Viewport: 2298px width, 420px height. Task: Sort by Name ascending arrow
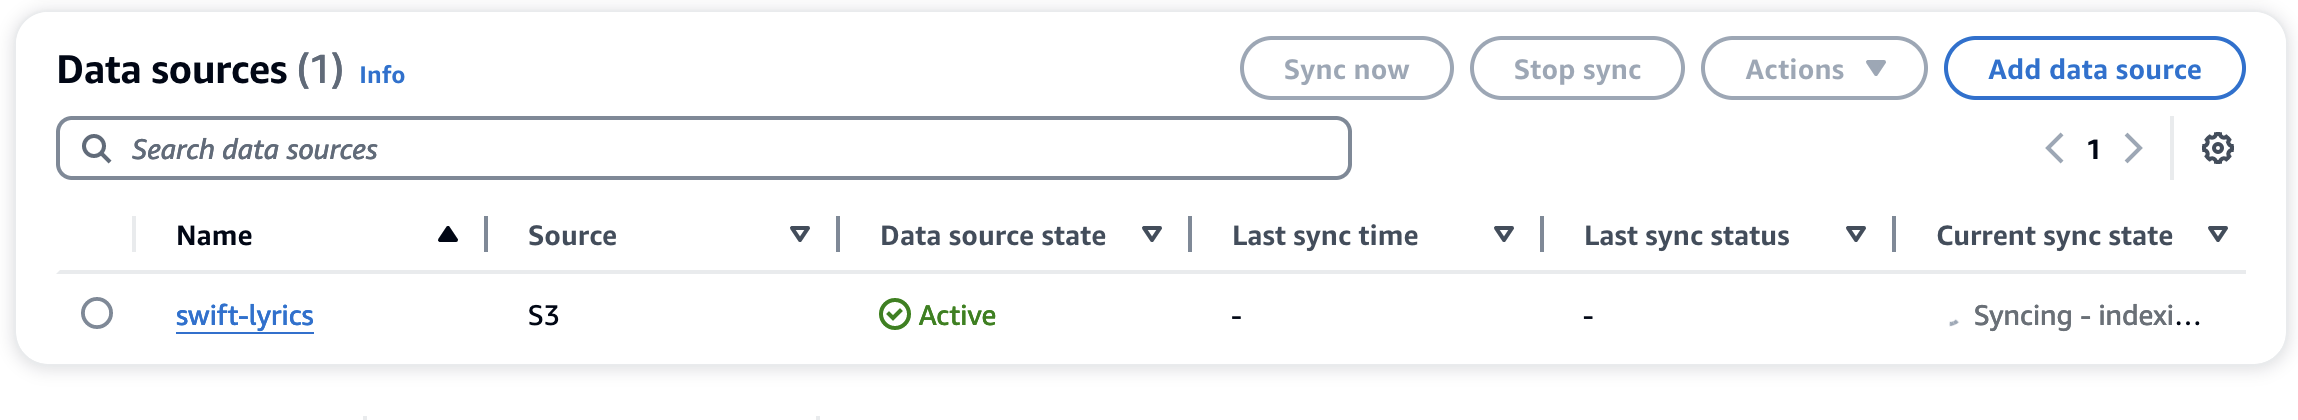point(448,235)
